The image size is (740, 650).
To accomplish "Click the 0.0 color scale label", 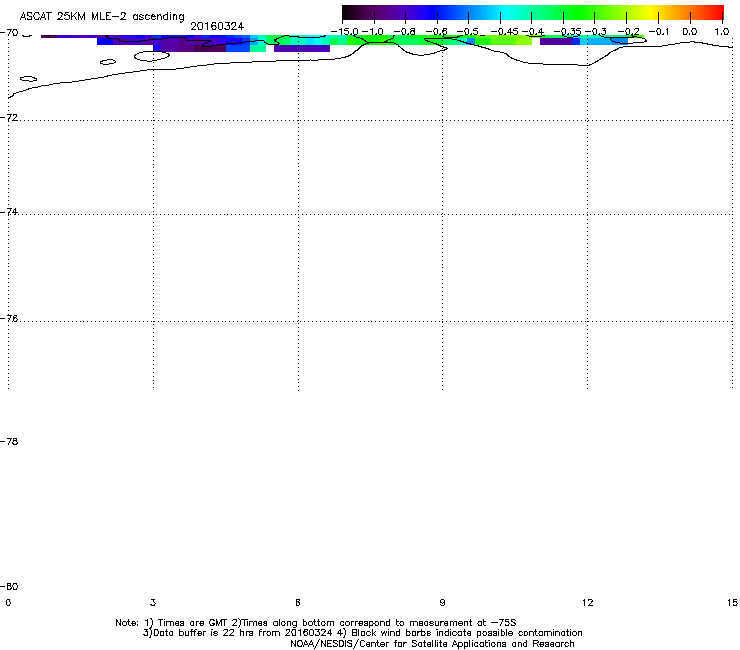I will pyautogui.click(x=690, y=32).
